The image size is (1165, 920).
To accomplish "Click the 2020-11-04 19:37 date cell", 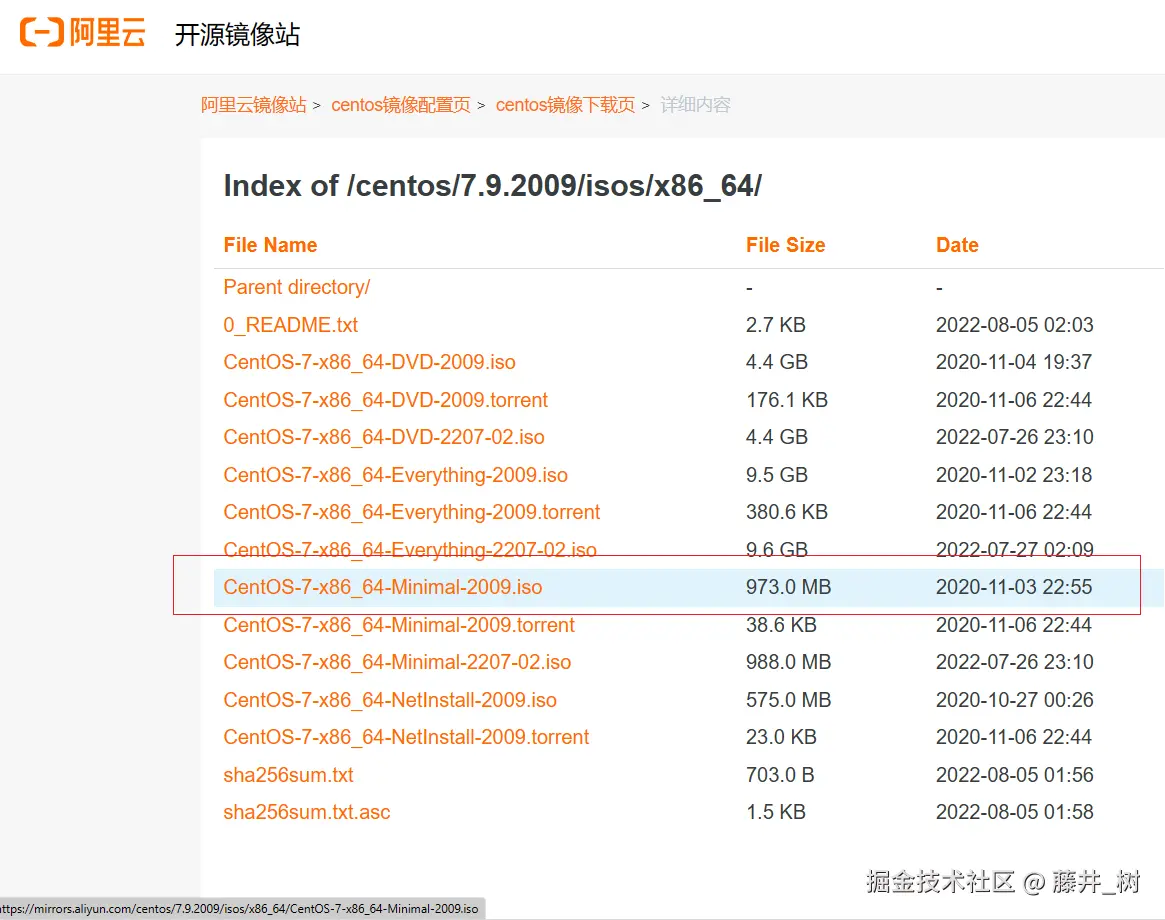I will (x=1014, y=362).
